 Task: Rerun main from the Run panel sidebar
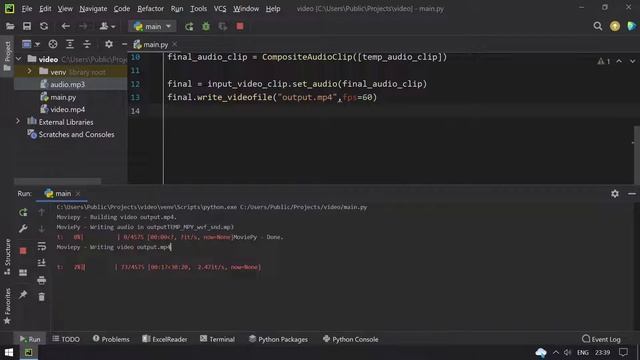[23, 212]
